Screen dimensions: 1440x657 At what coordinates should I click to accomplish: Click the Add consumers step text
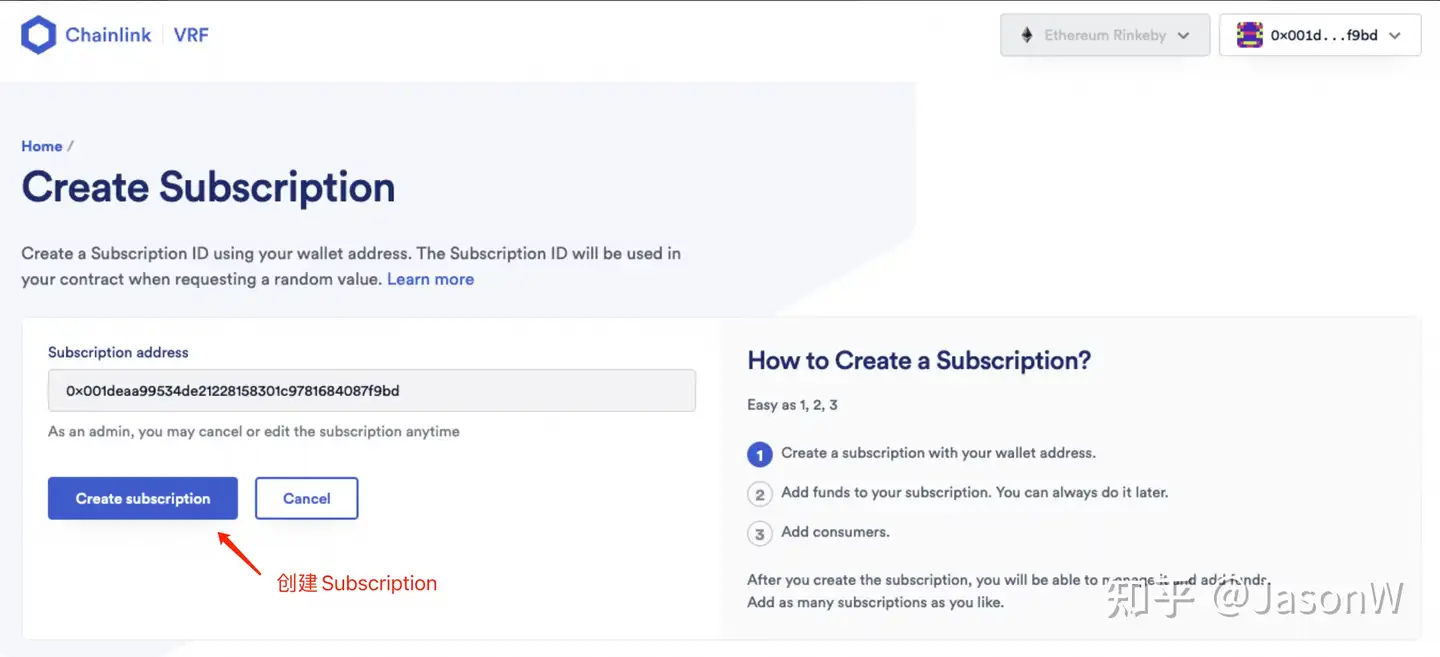tap(835, 532)
